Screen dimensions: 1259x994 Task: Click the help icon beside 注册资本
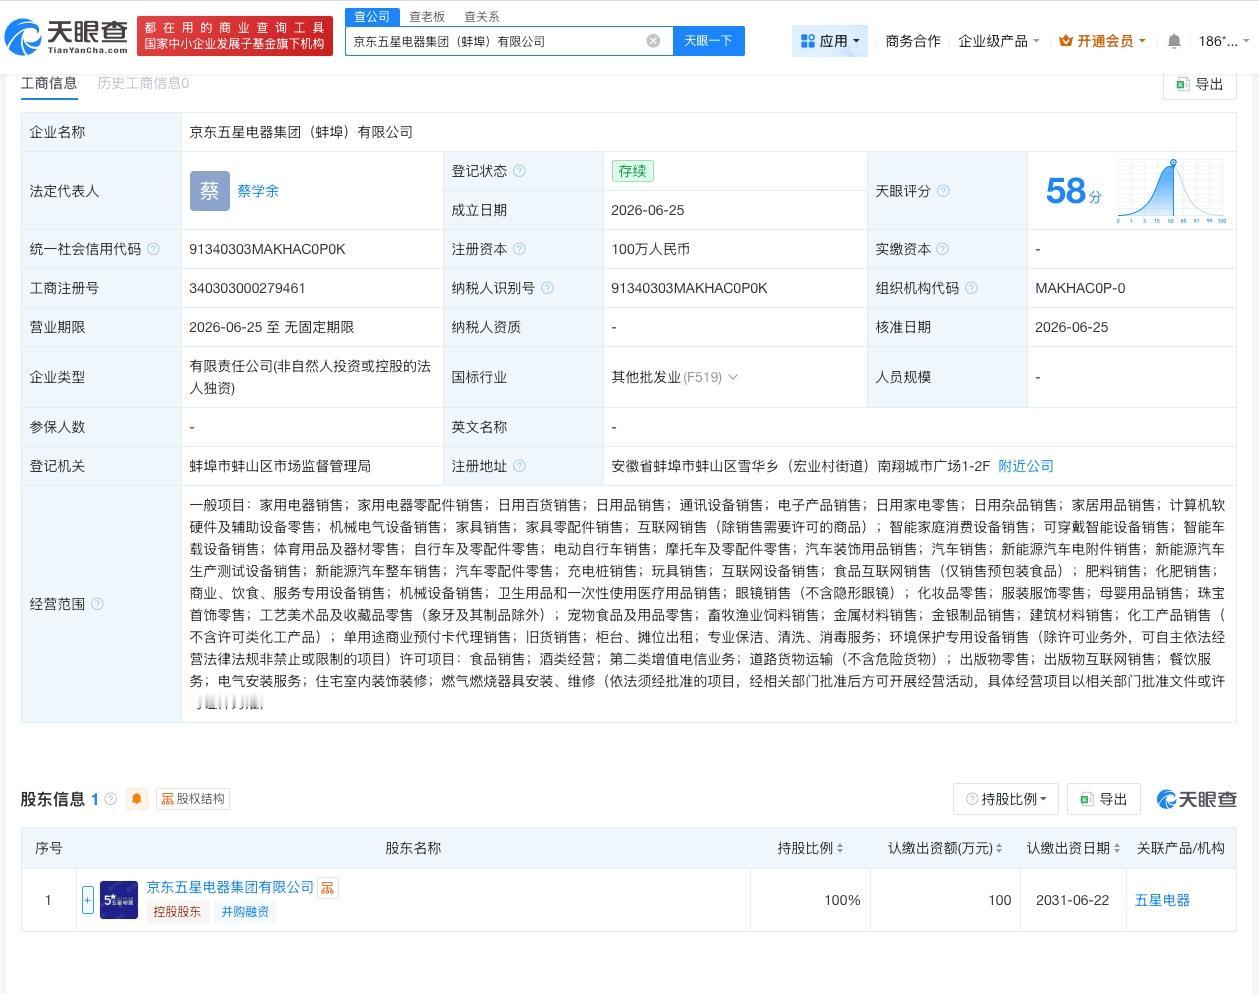point(519,249)
